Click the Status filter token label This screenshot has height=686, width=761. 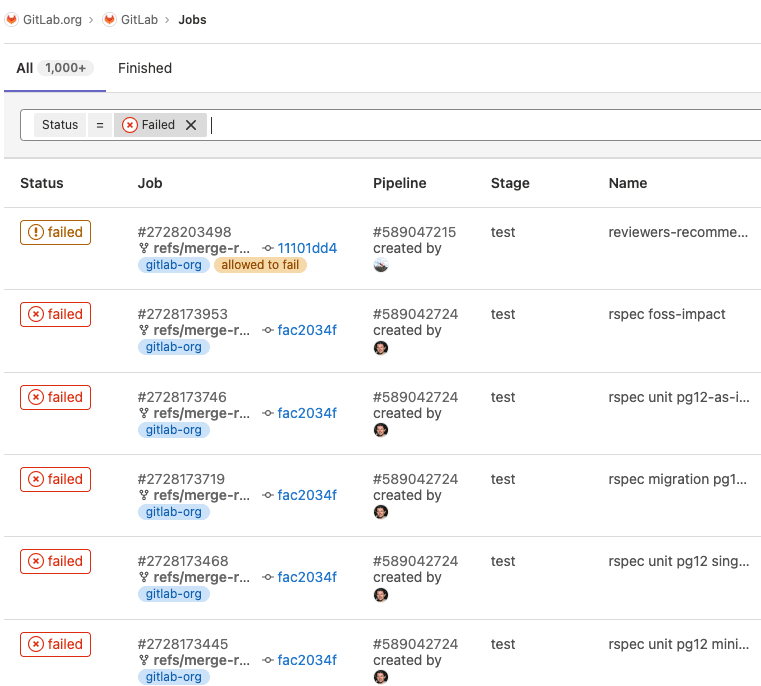click(60, 125)
